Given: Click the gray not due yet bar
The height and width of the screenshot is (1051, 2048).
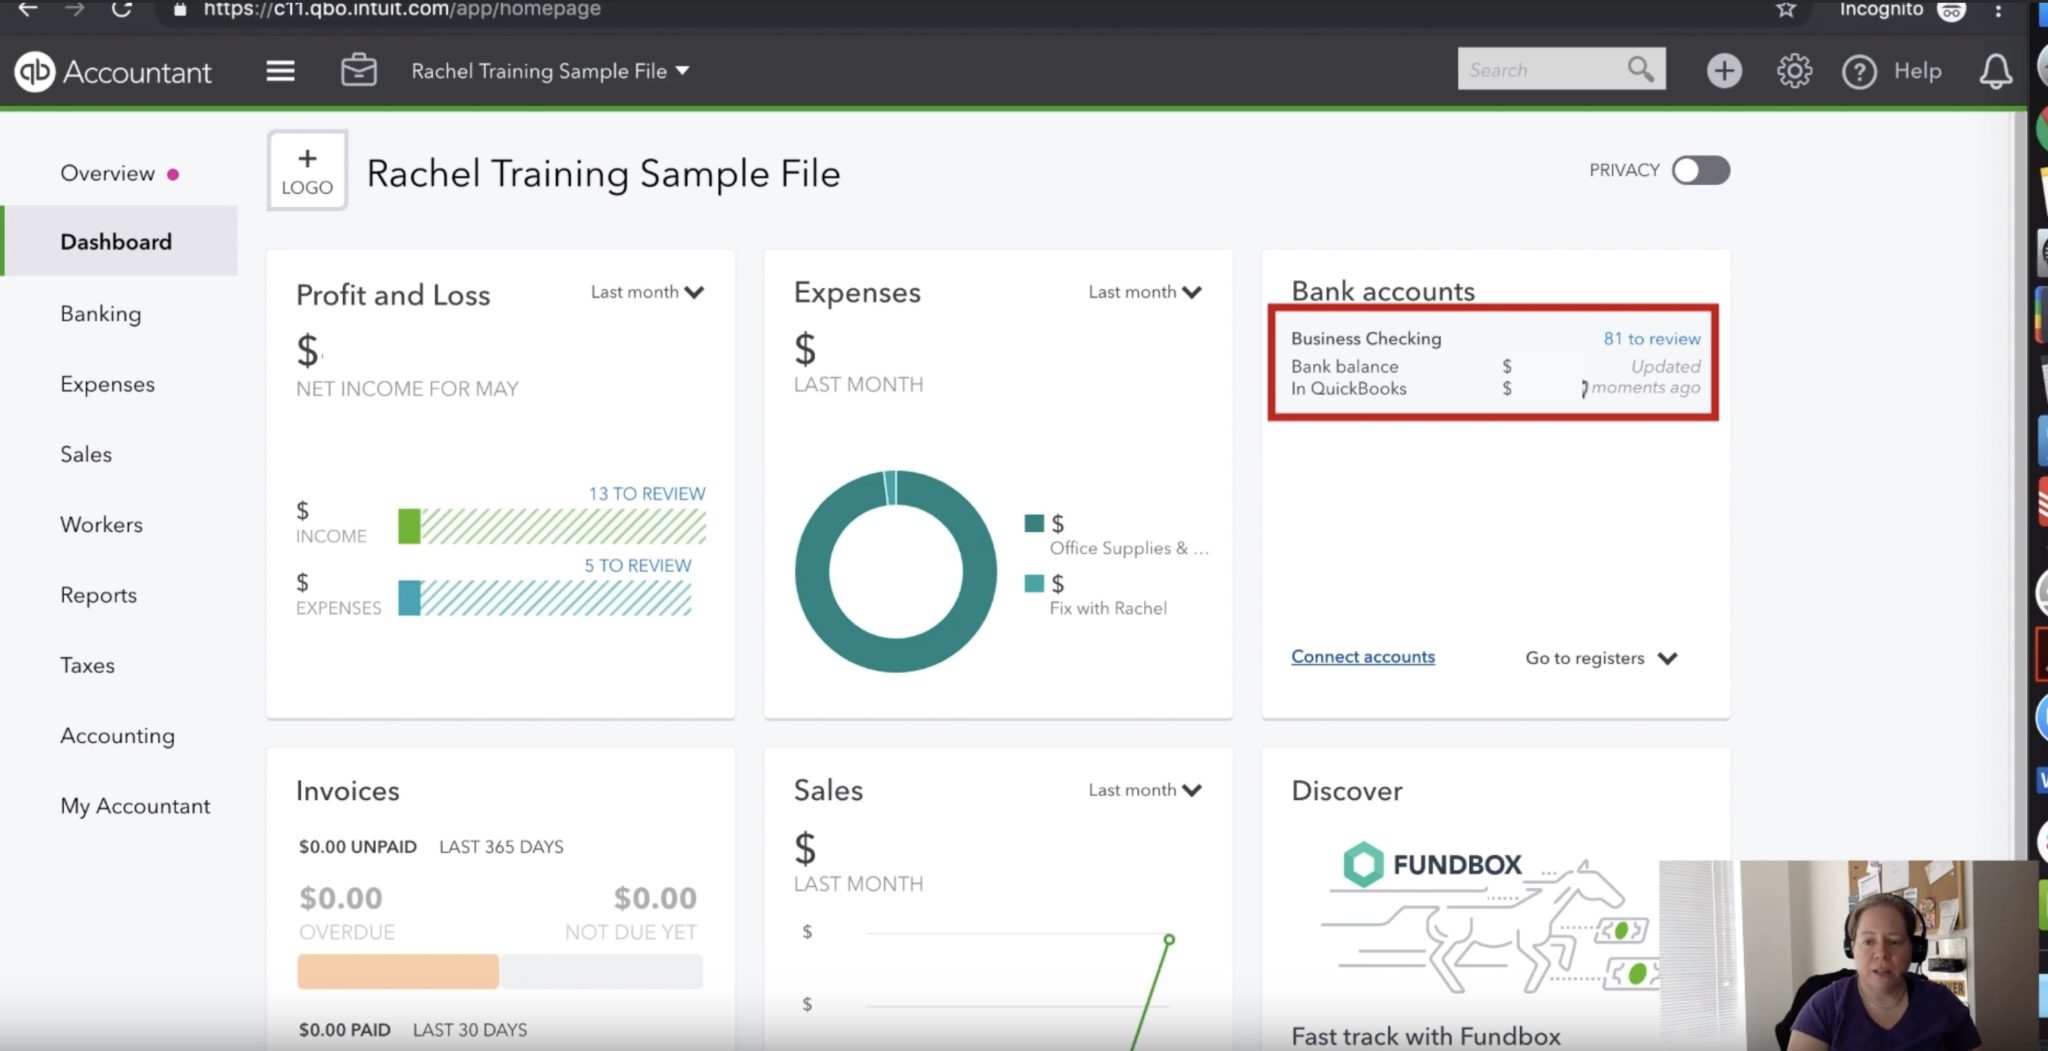Looking at the screenshot, I should [x=602, y=971].
